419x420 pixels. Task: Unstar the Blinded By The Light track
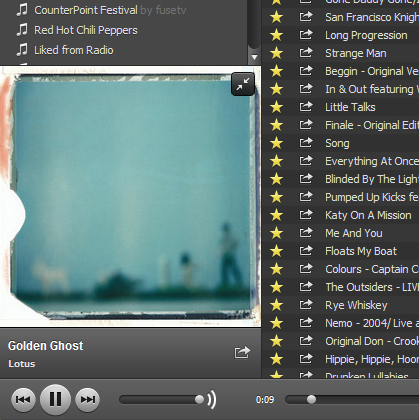coord(277,179)
